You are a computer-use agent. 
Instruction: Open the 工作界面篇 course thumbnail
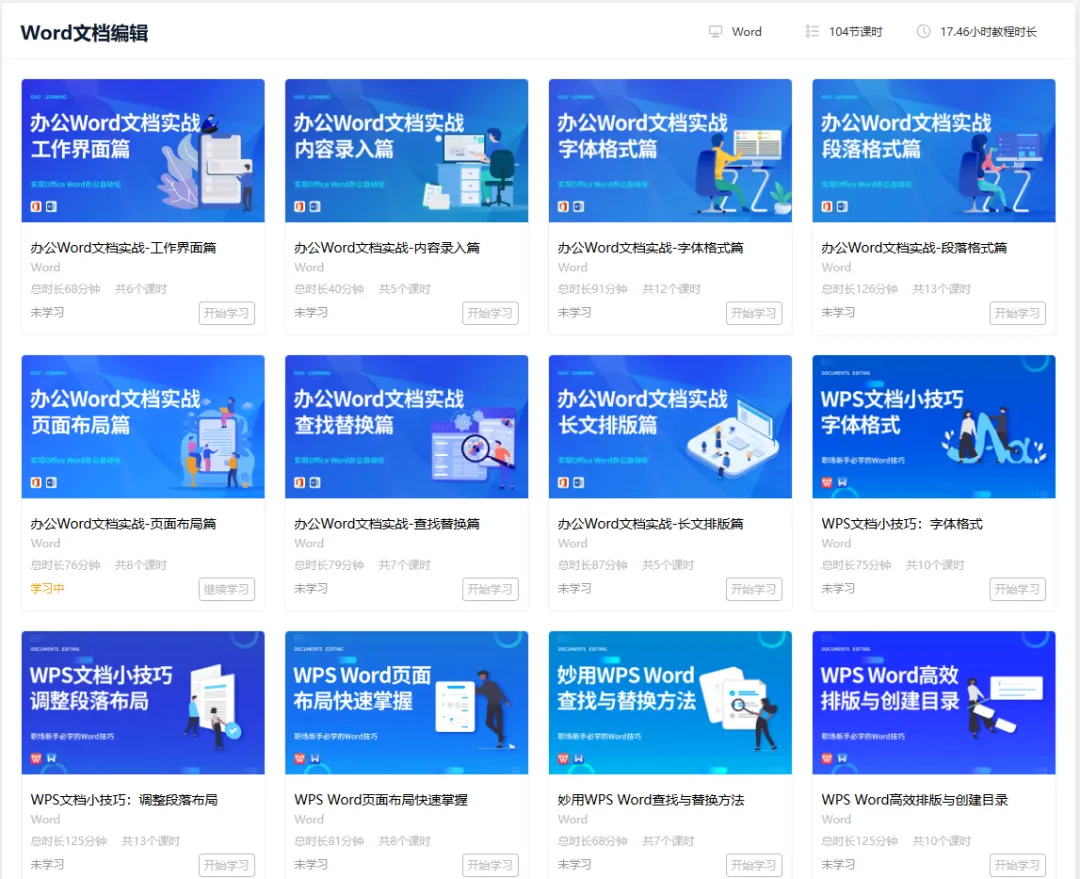pos(143,150)
